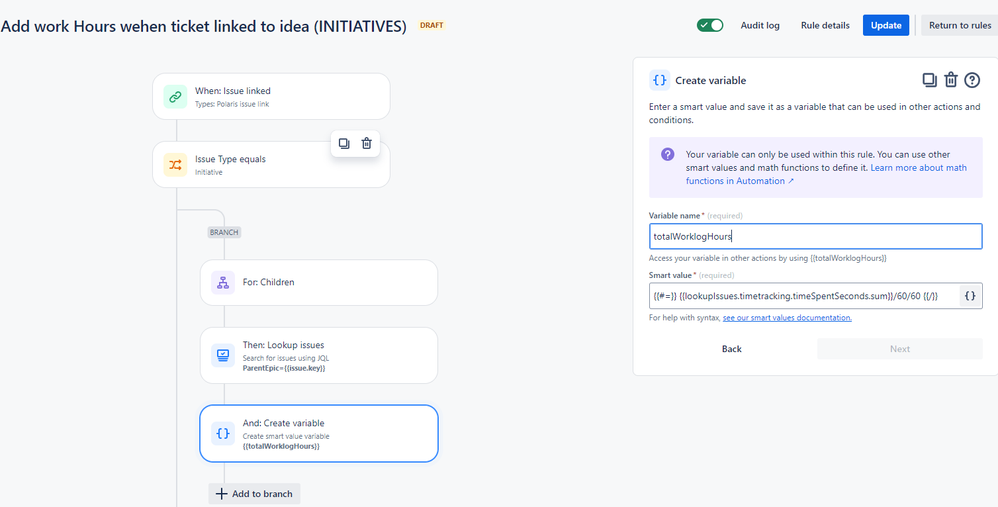Toggle the rule enabled switch

[710, 25]
